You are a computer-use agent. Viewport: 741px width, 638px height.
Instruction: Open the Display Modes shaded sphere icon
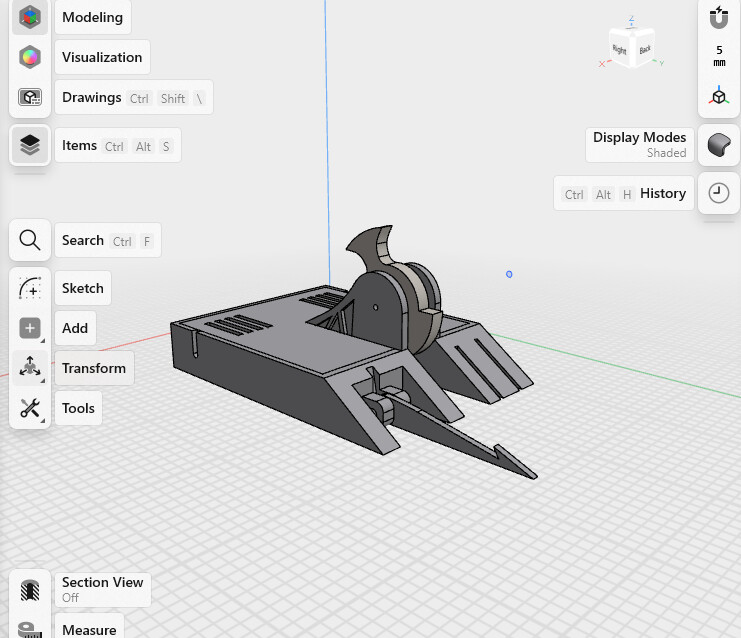718,145
